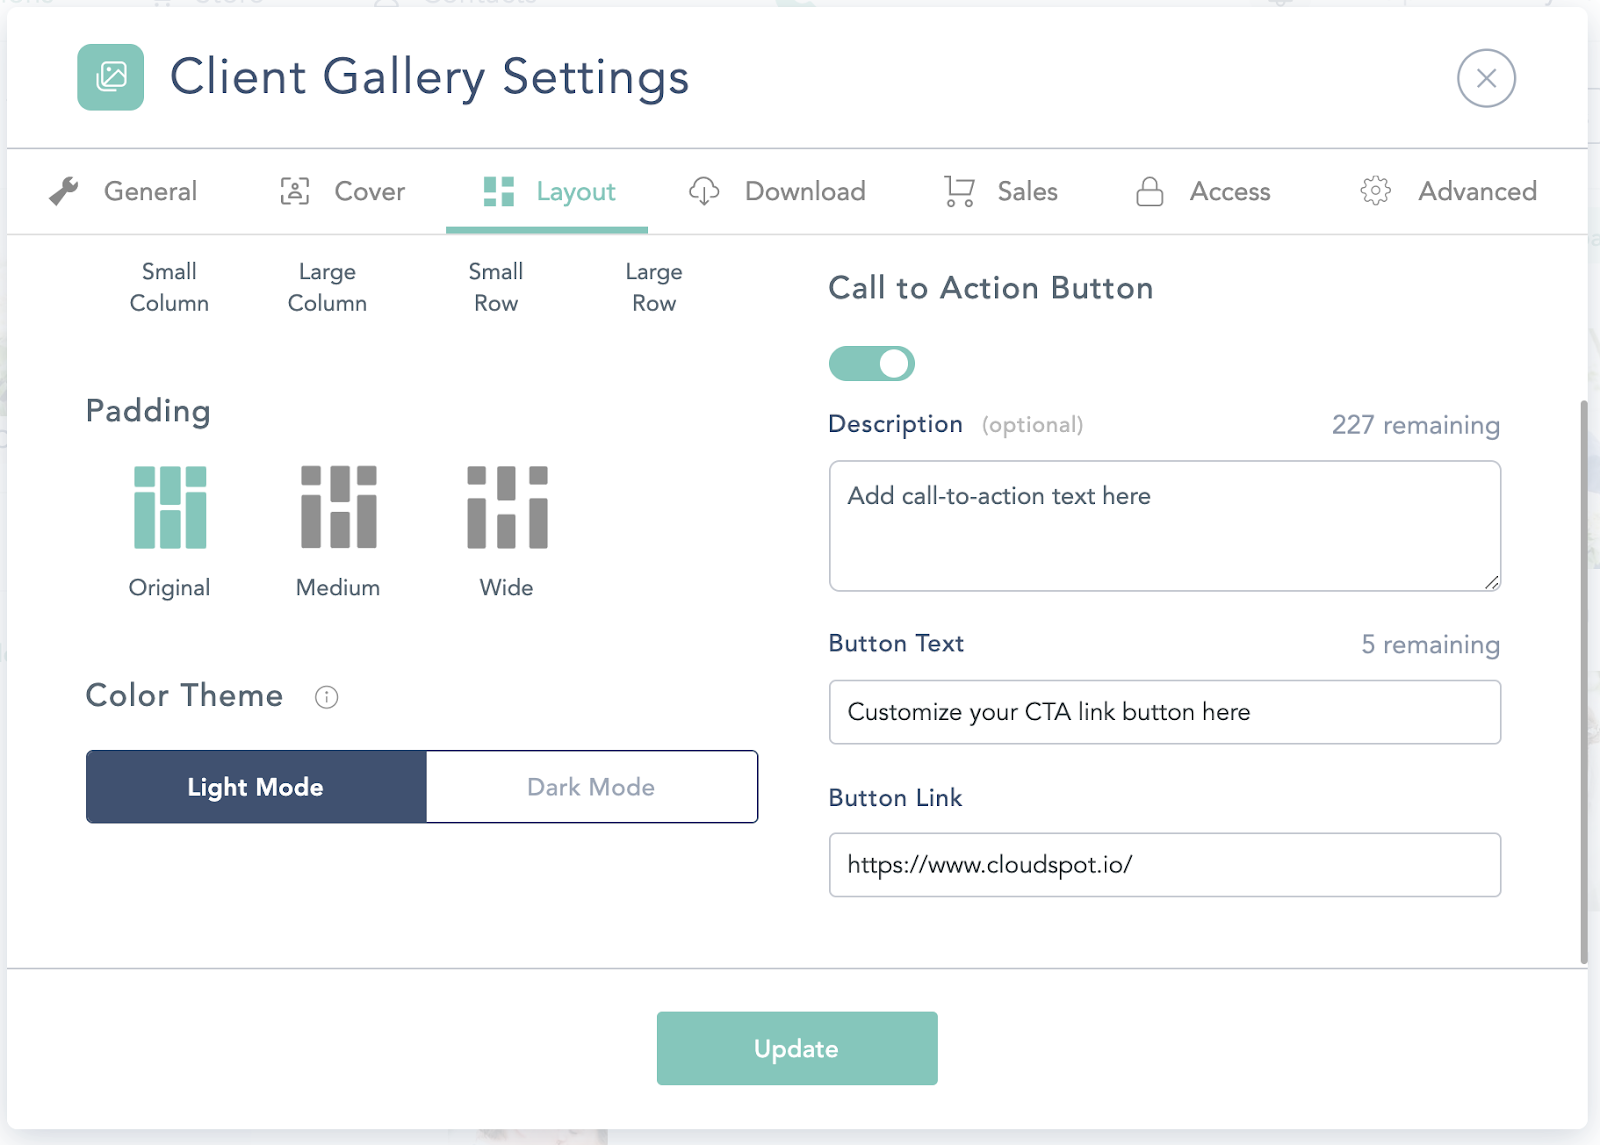Image resolution: width=1600 pixels, height=1145 pixels.
Task: Select the Medium padding icon
Action: (x=339, y=507)
